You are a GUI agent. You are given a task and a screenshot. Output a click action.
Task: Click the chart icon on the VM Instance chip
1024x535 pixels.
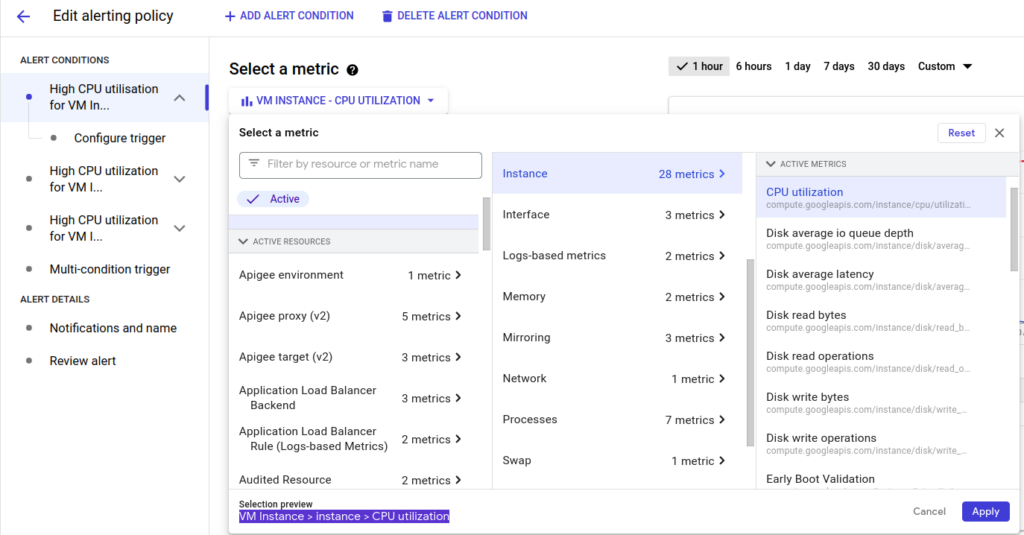click(246, 101)
